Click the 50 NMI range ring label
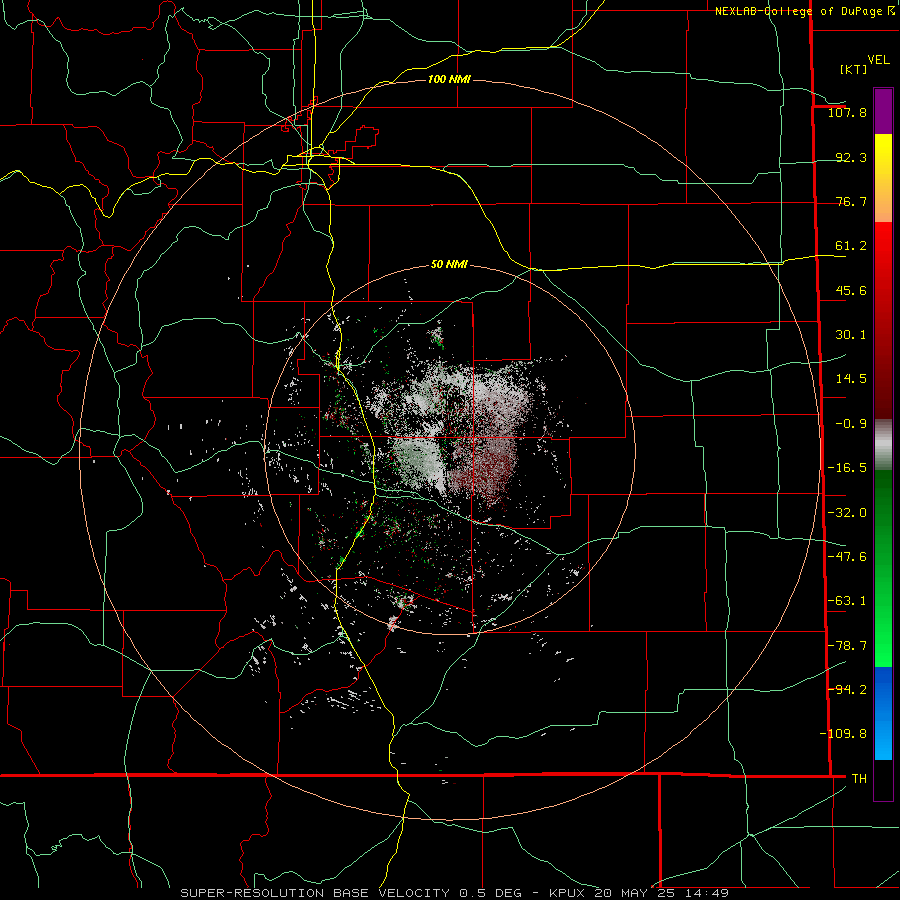The image size is (900, 900). pos(449,265)
